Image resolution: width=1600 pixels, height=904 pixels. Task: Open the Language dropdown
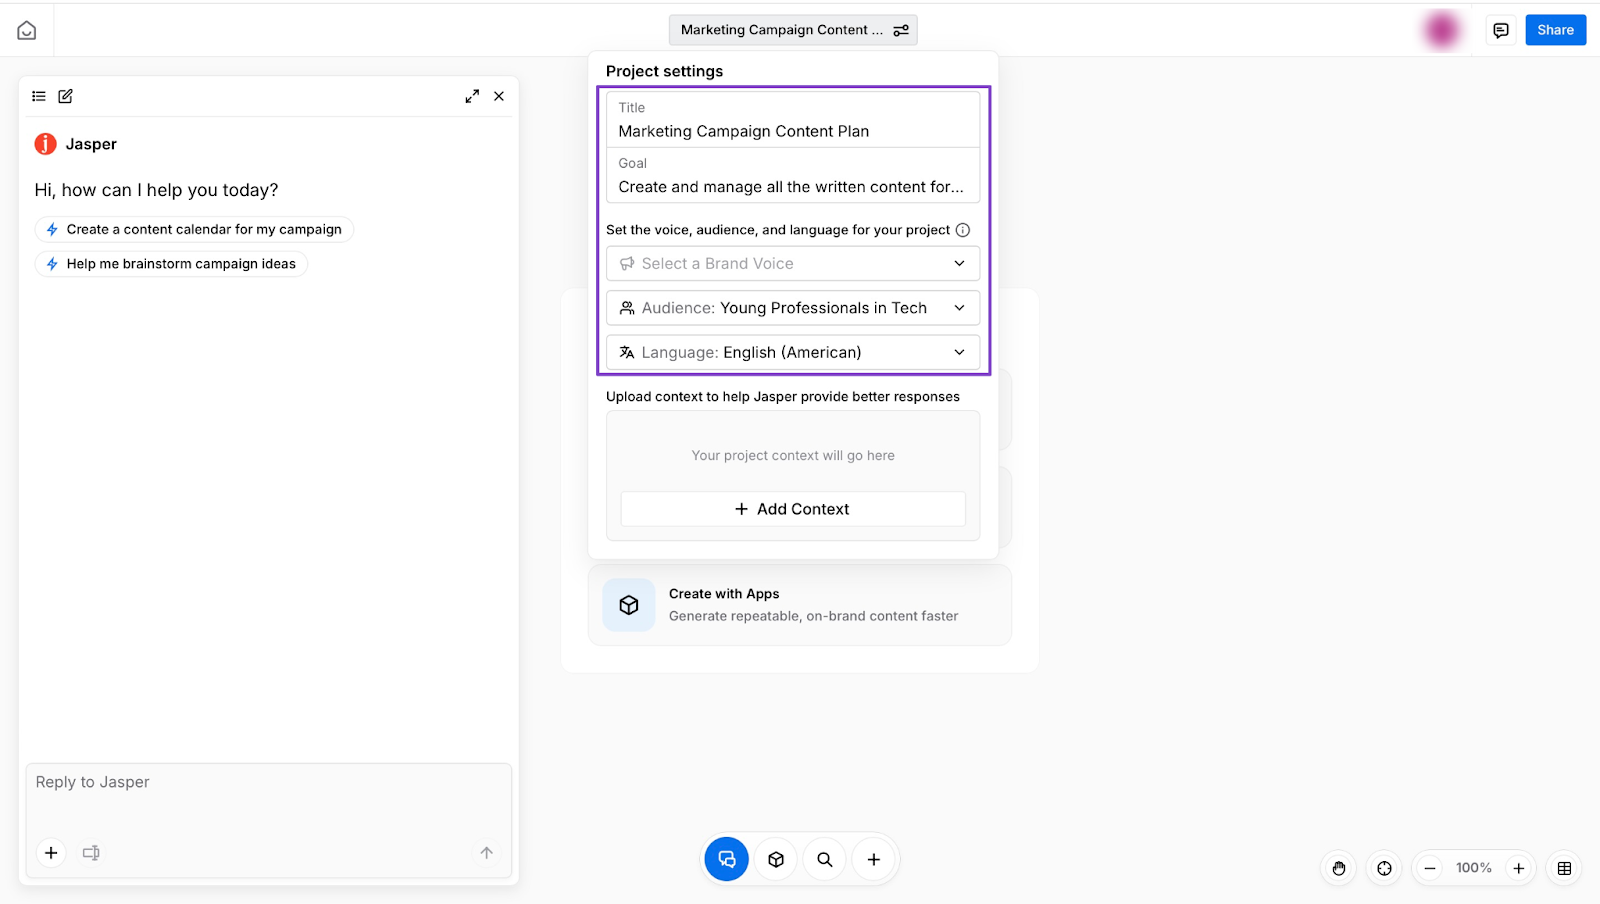793,352
